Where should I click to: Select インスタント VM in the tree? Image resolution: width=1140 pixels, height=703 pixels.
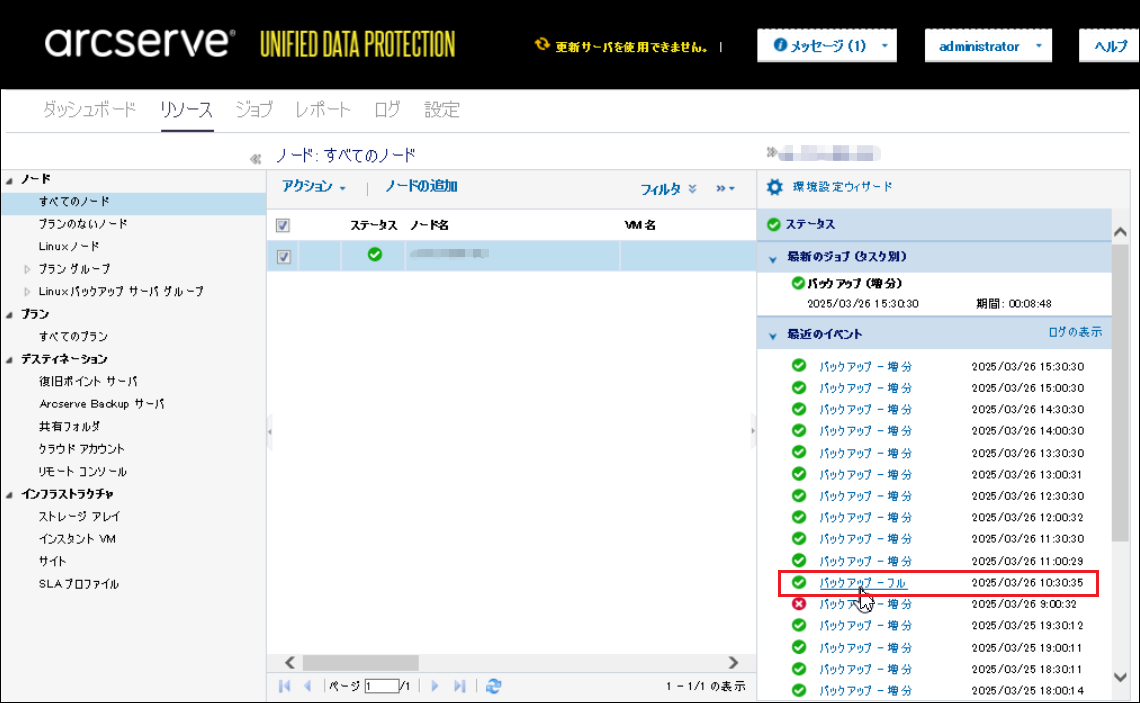point(77,539)
